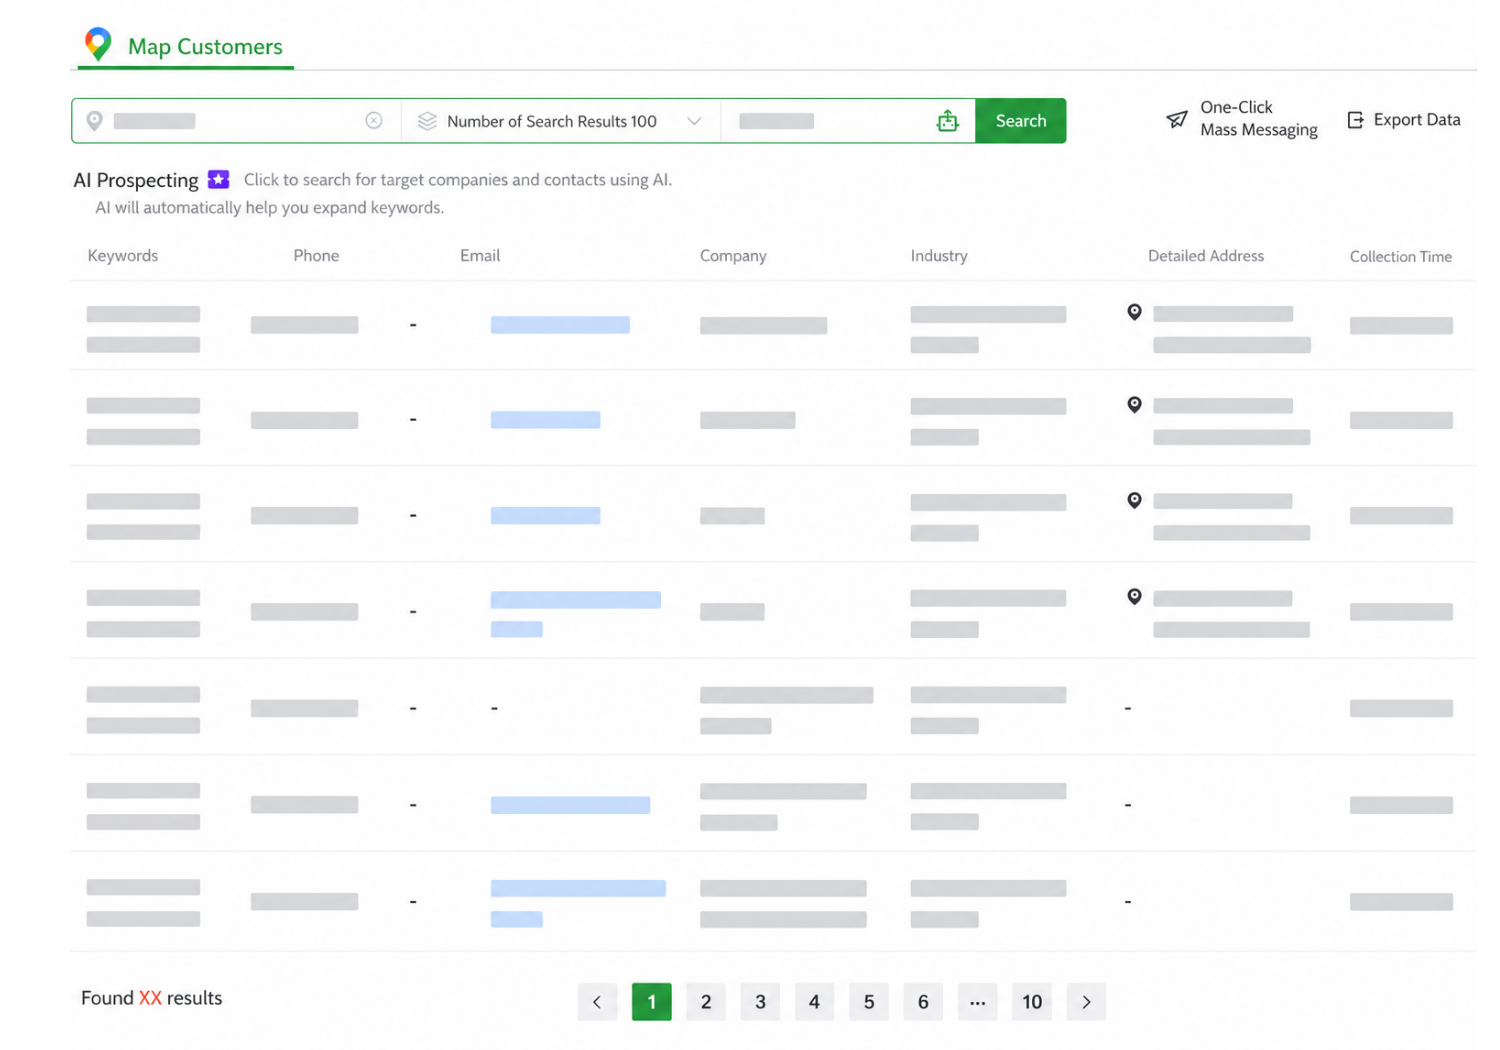This screenshot has height=1050, width=1500.
Task: Go to the next page arrow
Action: coord(1086,1002)
